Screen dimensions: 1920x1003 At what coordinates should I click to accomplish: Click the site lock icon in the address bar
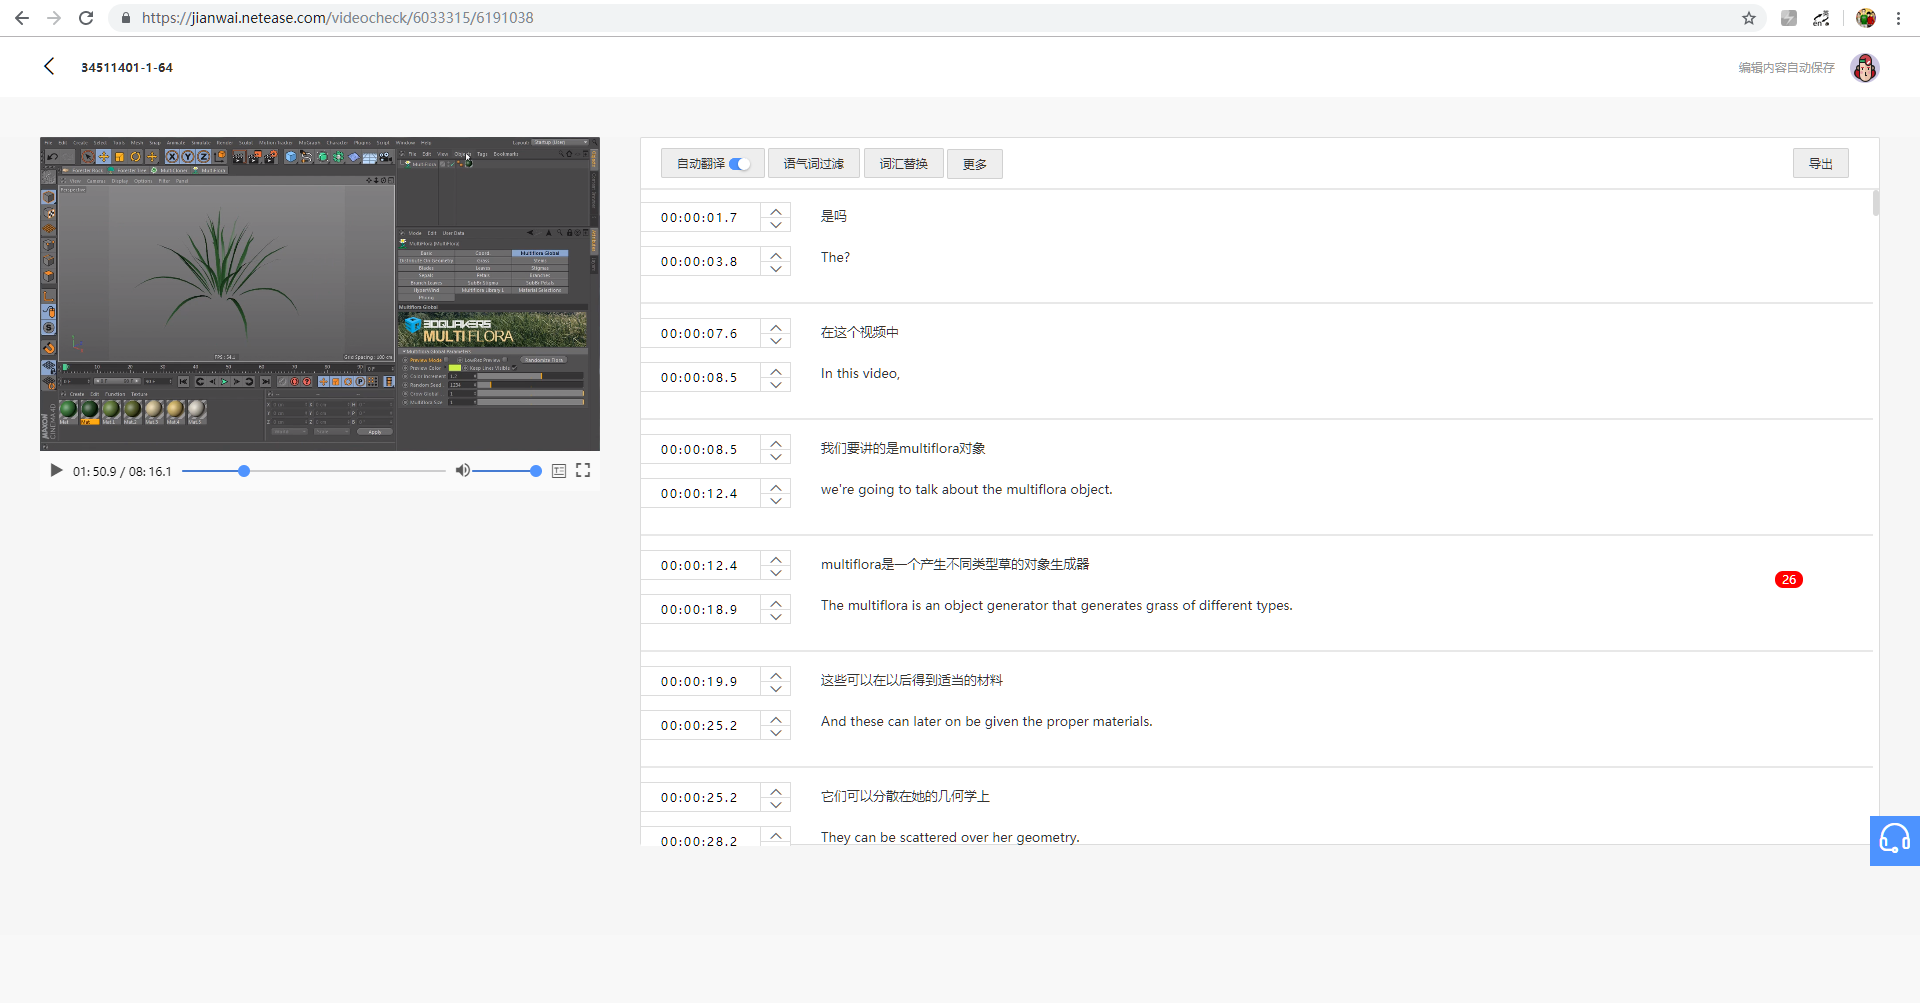coord(126,18)
